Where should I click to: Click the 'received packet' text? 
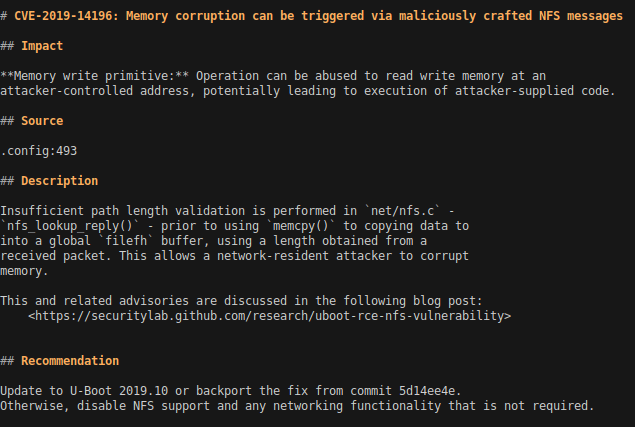click(52, 256)
